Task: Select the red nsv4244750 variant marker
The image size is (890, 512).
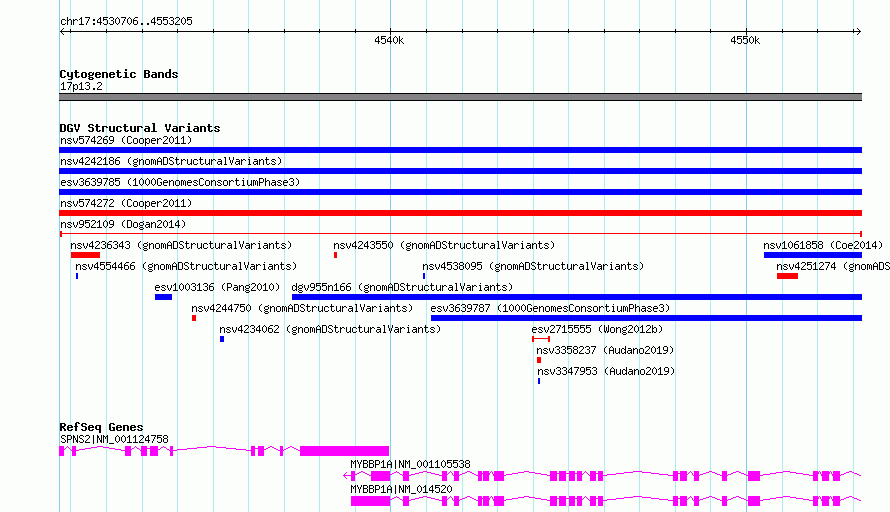Action: (x=194, y=318)
